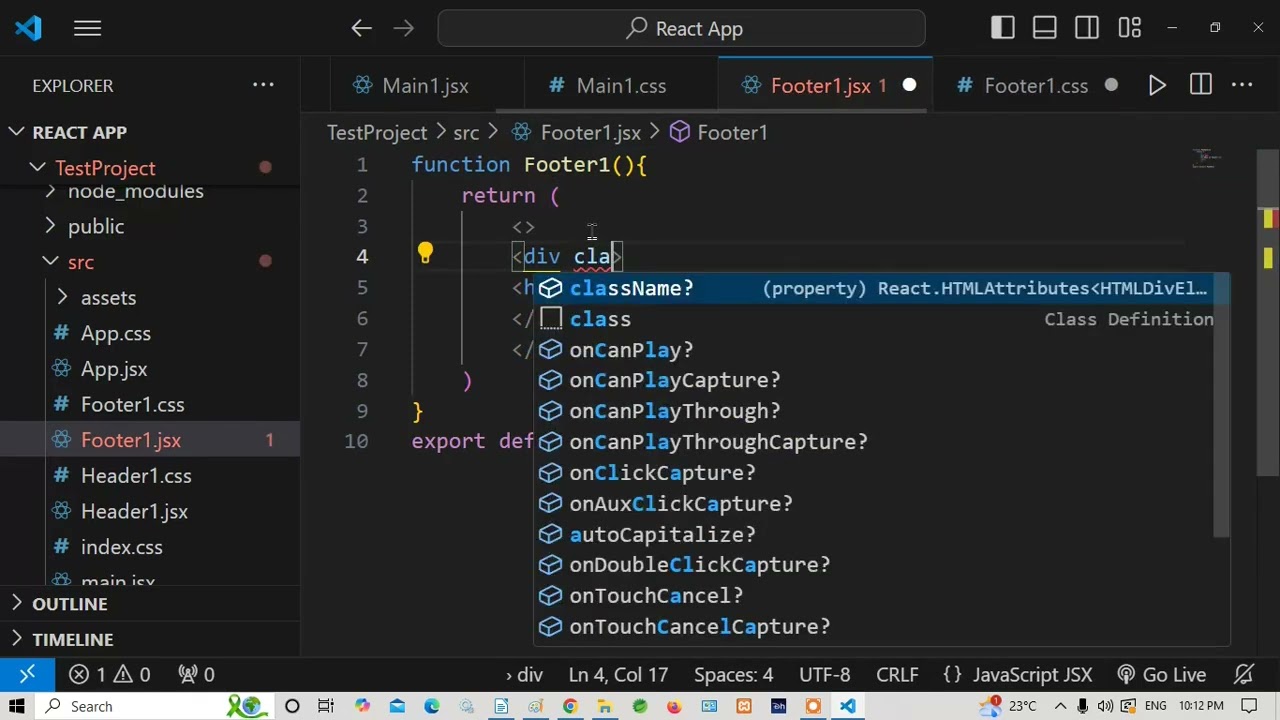
Task: Start Go Live server
Action: (x=1162, y=675)
